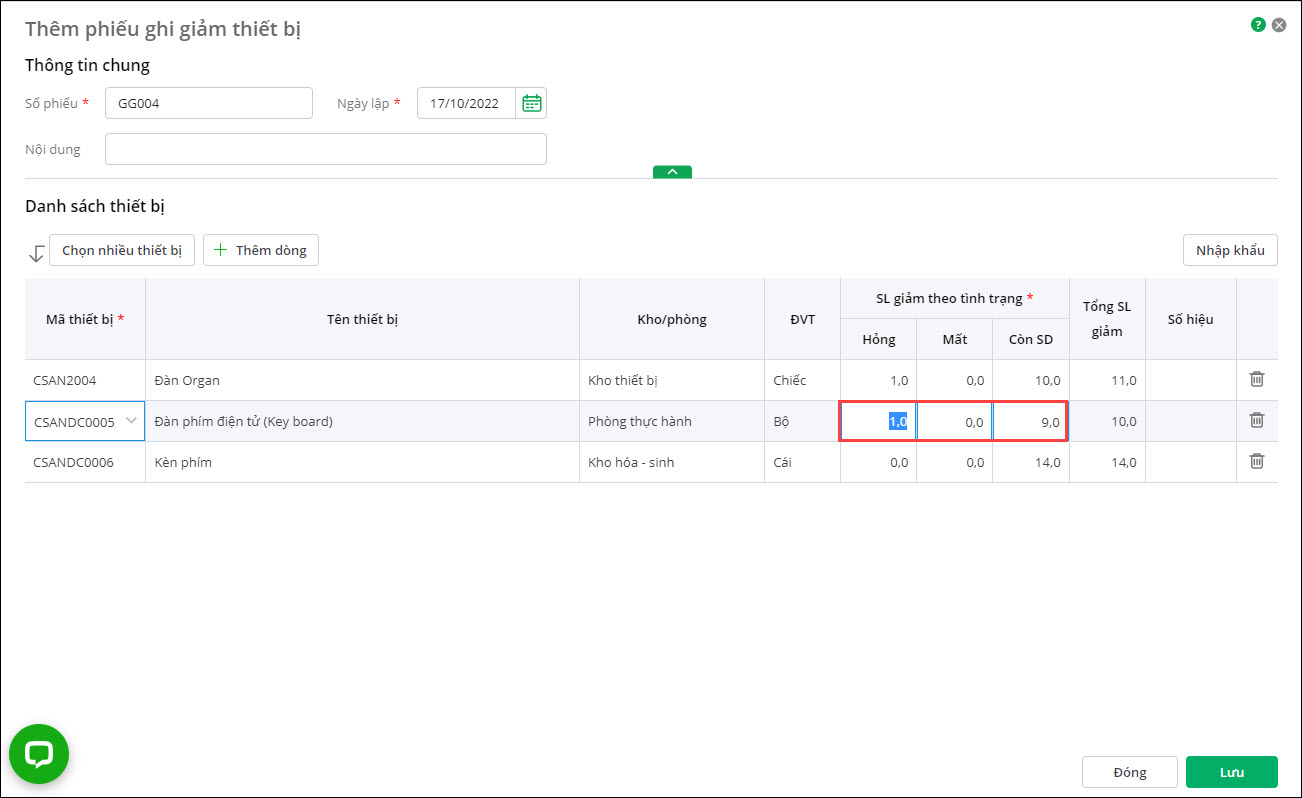1302x798 pixels.
Task: Add a row with Thêm dòng
Action: tap(261, 250)
